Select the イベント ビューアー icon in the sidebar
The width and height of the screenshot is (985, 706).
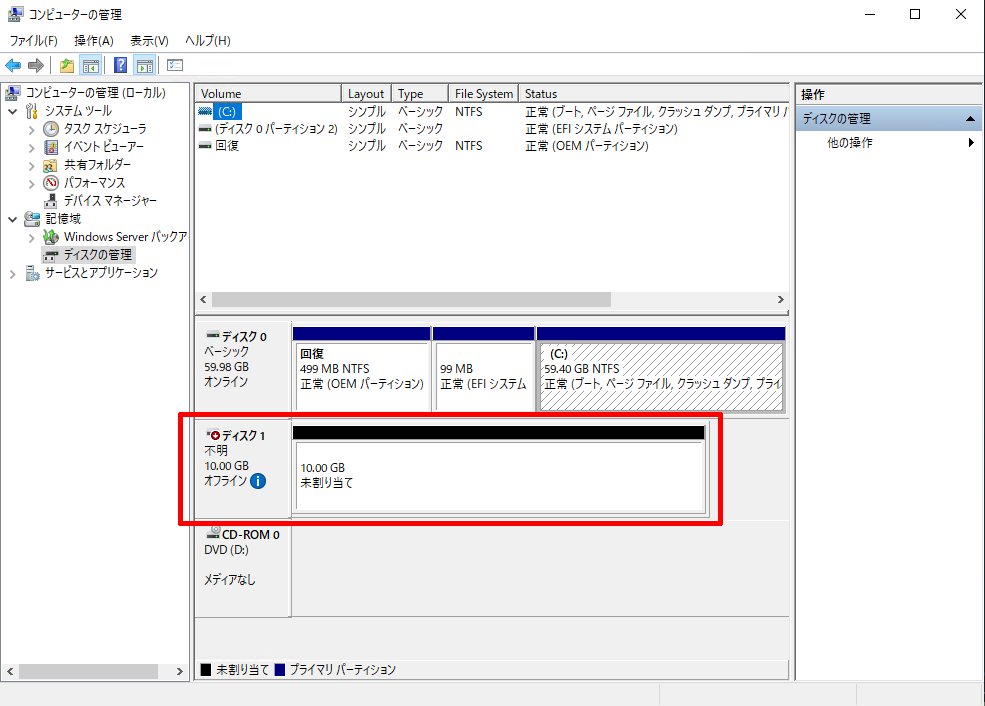tap(51, 145)
